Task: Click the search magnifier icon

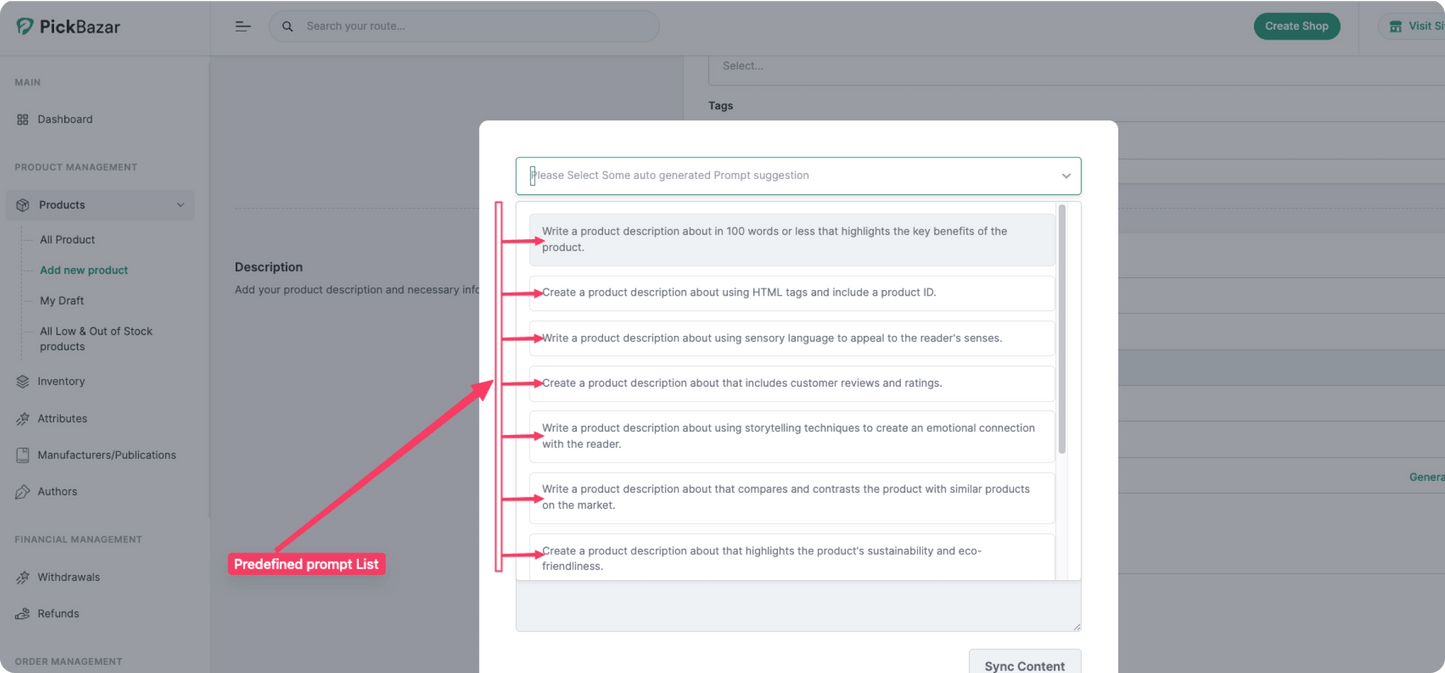Action: [x=288, y=26]
